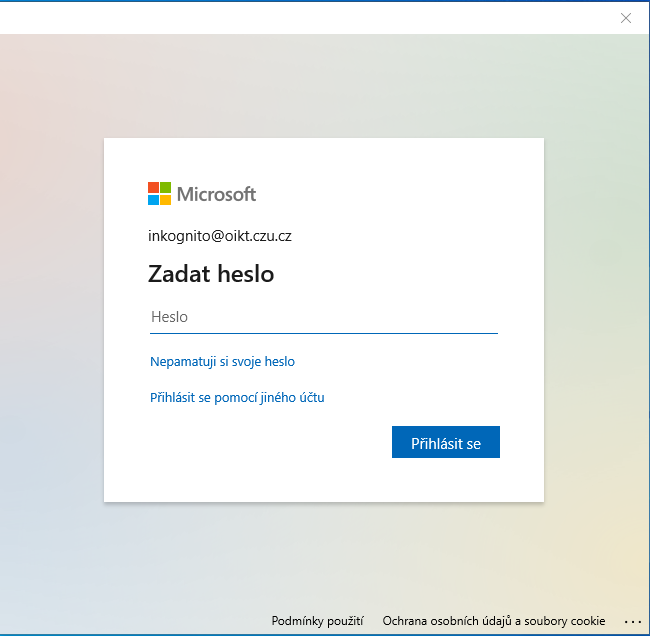Click the Microsoft four-square logo icon
This screenshot has width=650, height=636.
tap(160, 193)
